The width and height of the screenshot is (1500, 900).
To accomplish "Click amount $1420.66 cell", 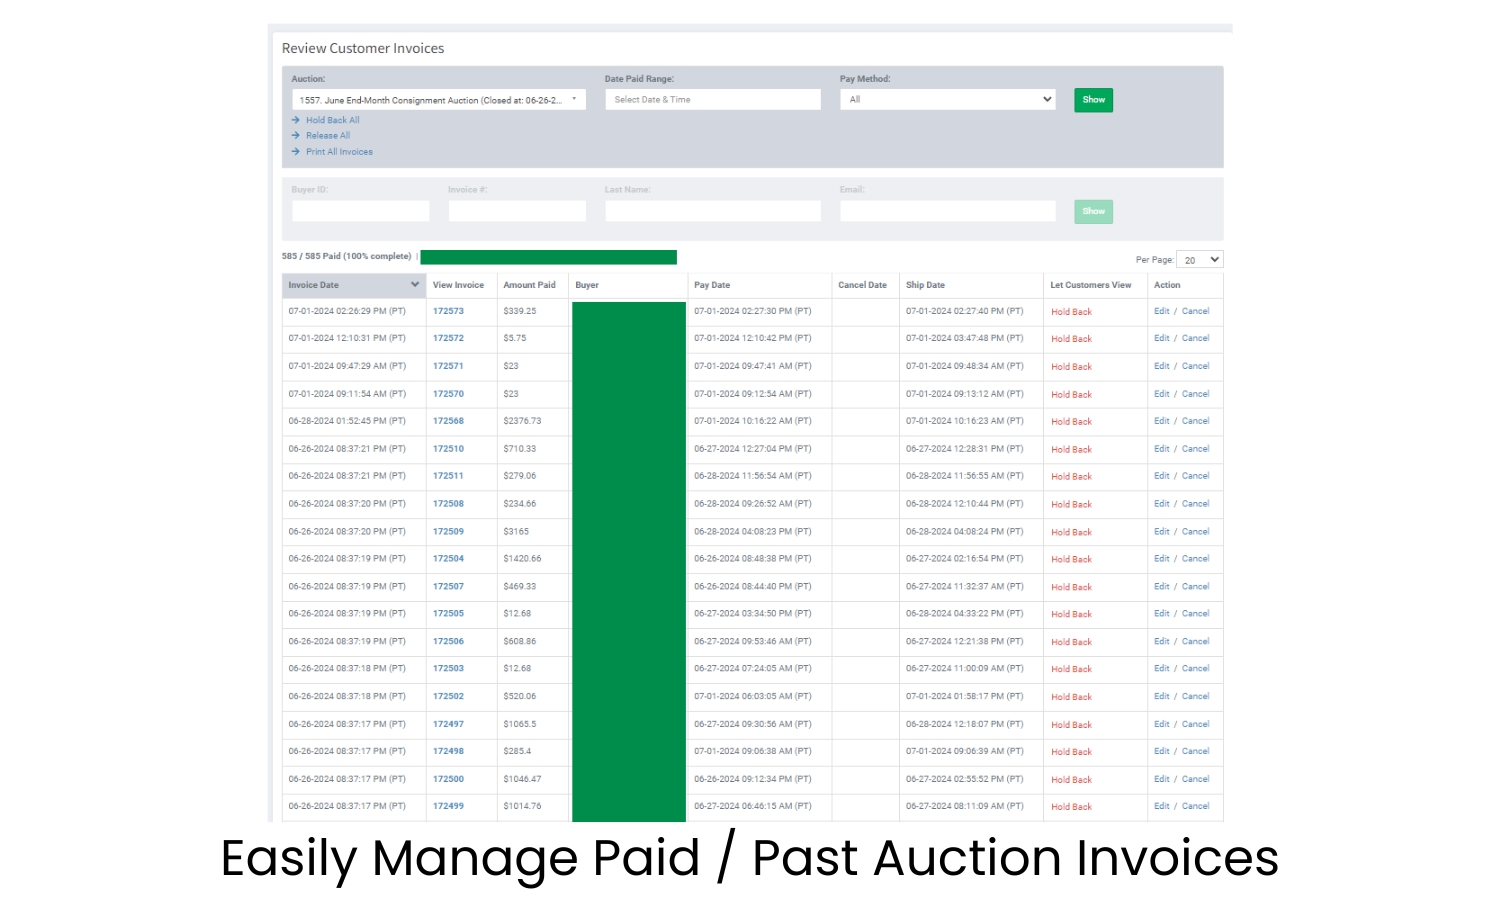I will click(522, 559).
